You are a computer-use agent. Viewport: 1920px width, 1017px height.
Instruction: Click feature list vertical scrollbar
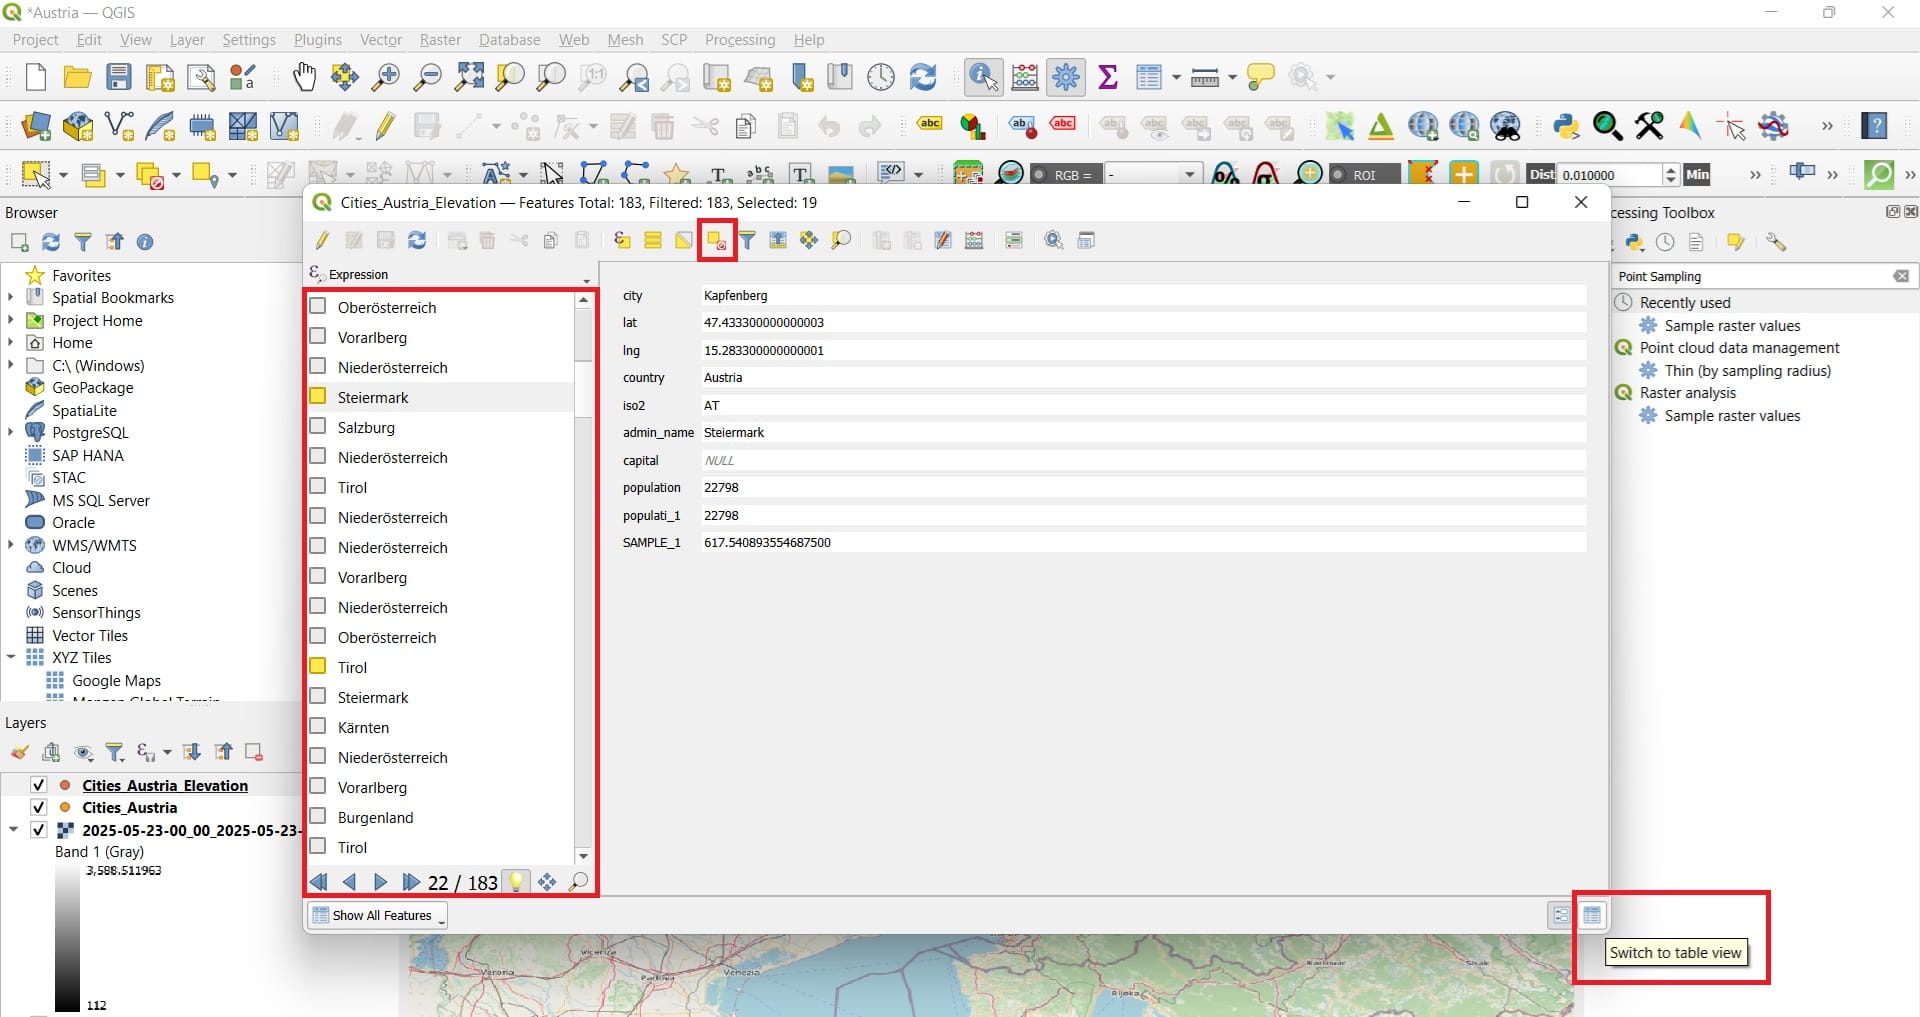coord(584,580)
